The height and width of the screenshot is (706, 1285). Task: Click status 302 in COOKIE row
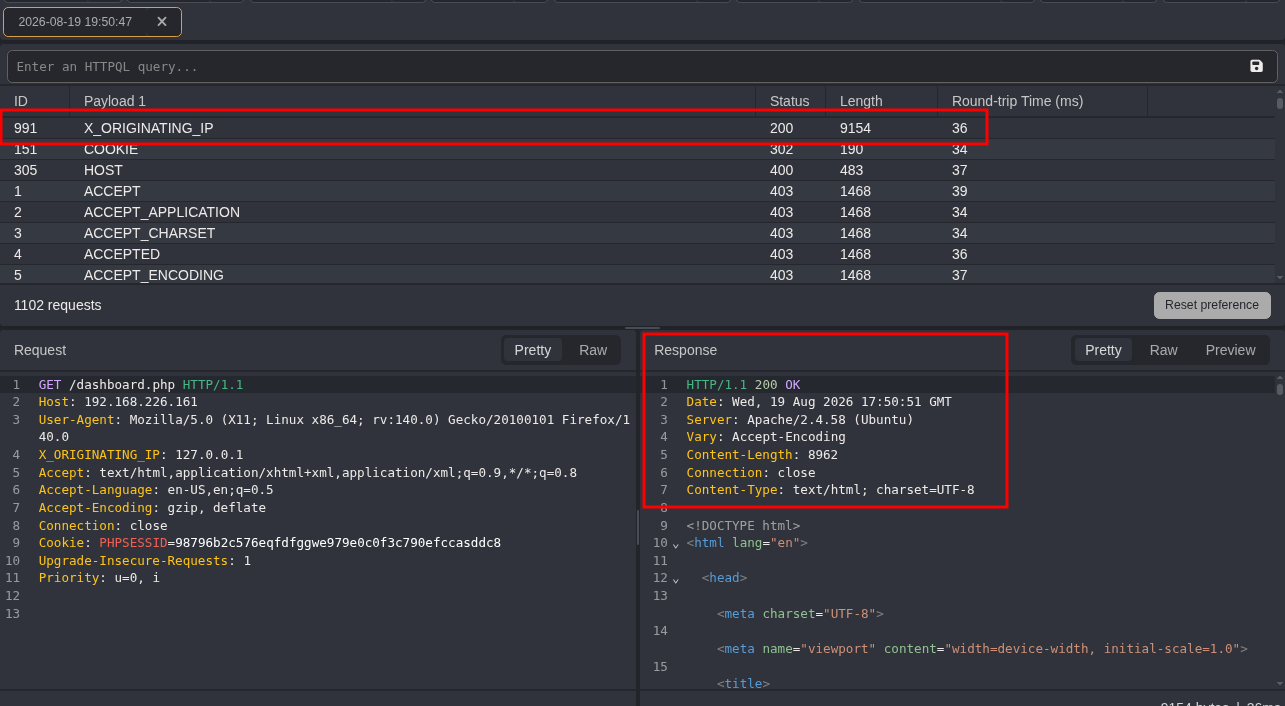[782, 149]
